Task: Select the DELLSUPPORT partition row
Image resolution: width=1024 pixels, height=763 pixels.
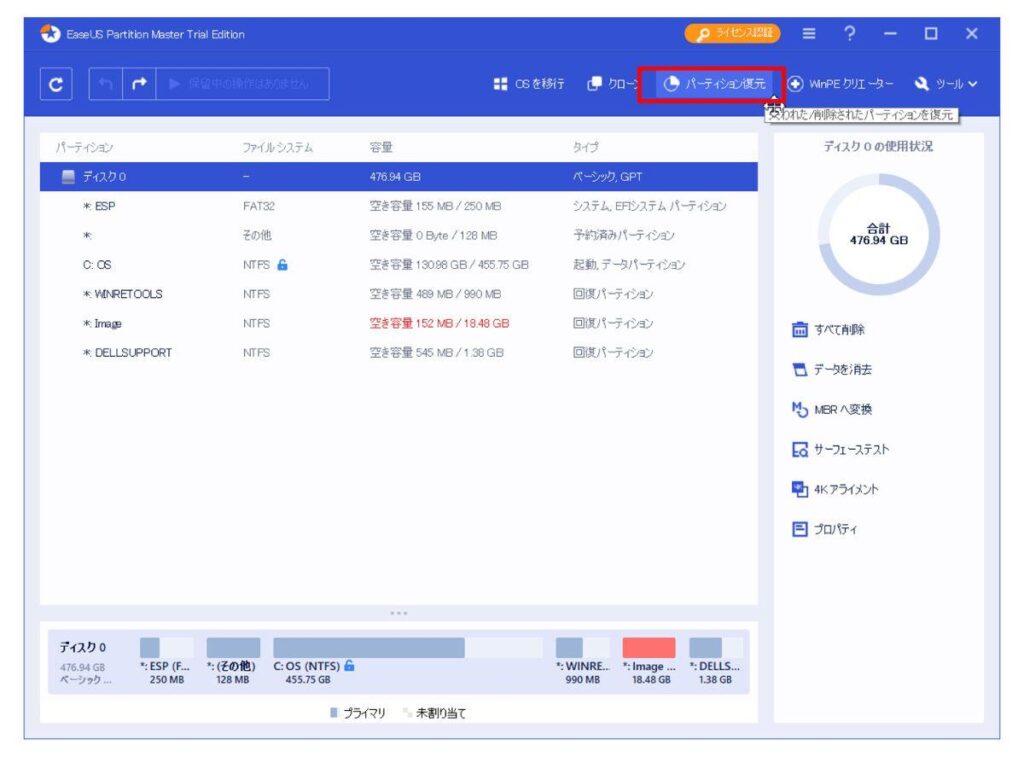Action: point(398,353)
